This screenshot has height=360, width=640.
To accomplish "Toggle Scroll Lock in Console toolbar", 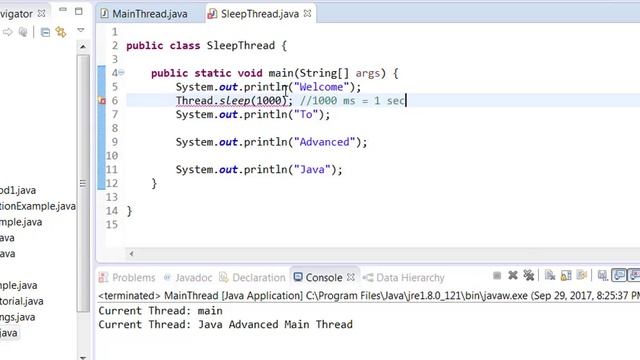I will click(x=566, y=276).
